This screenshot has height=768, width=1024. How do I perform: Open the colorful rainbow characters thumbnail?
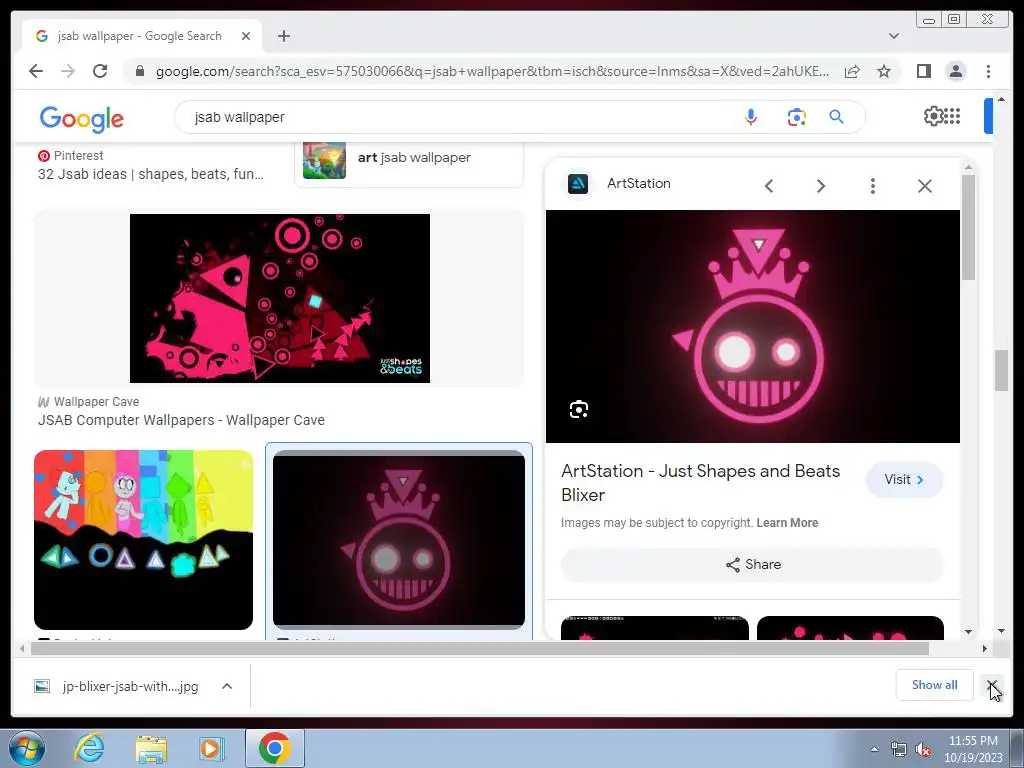coord(143,539)
